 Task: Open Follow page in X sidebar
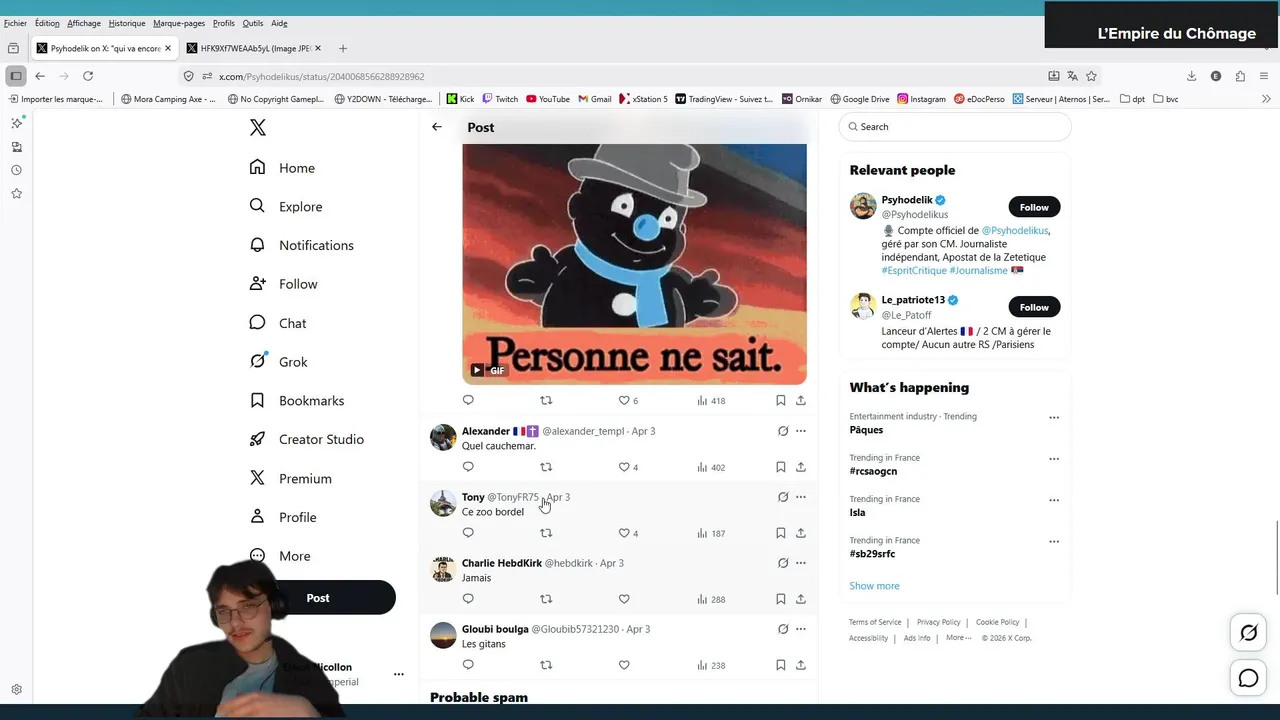point(284,284)
